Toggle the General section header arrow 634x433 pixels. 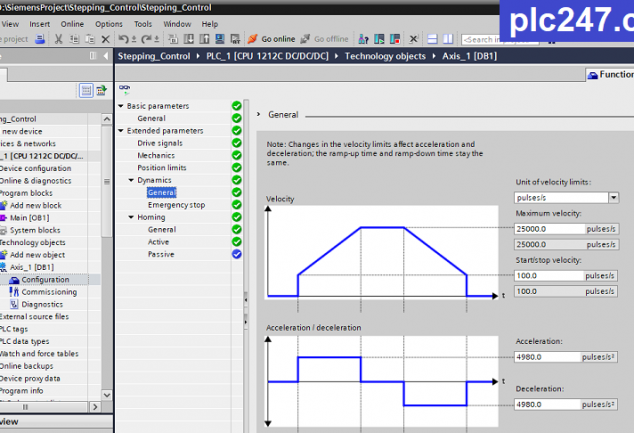[259, 114]
